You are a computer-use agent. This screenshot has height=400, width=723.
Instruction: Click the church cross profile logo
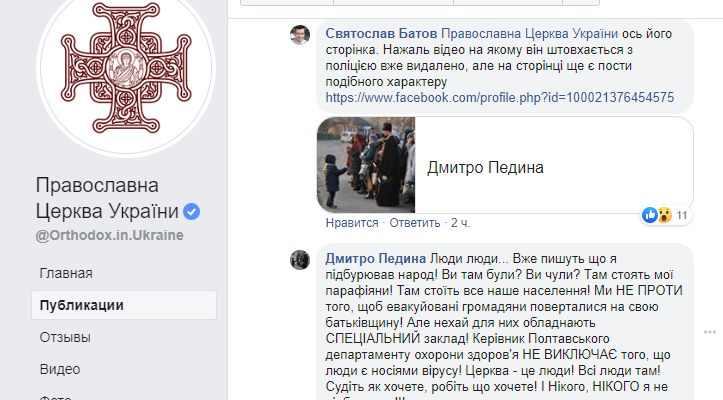[125, 68]
